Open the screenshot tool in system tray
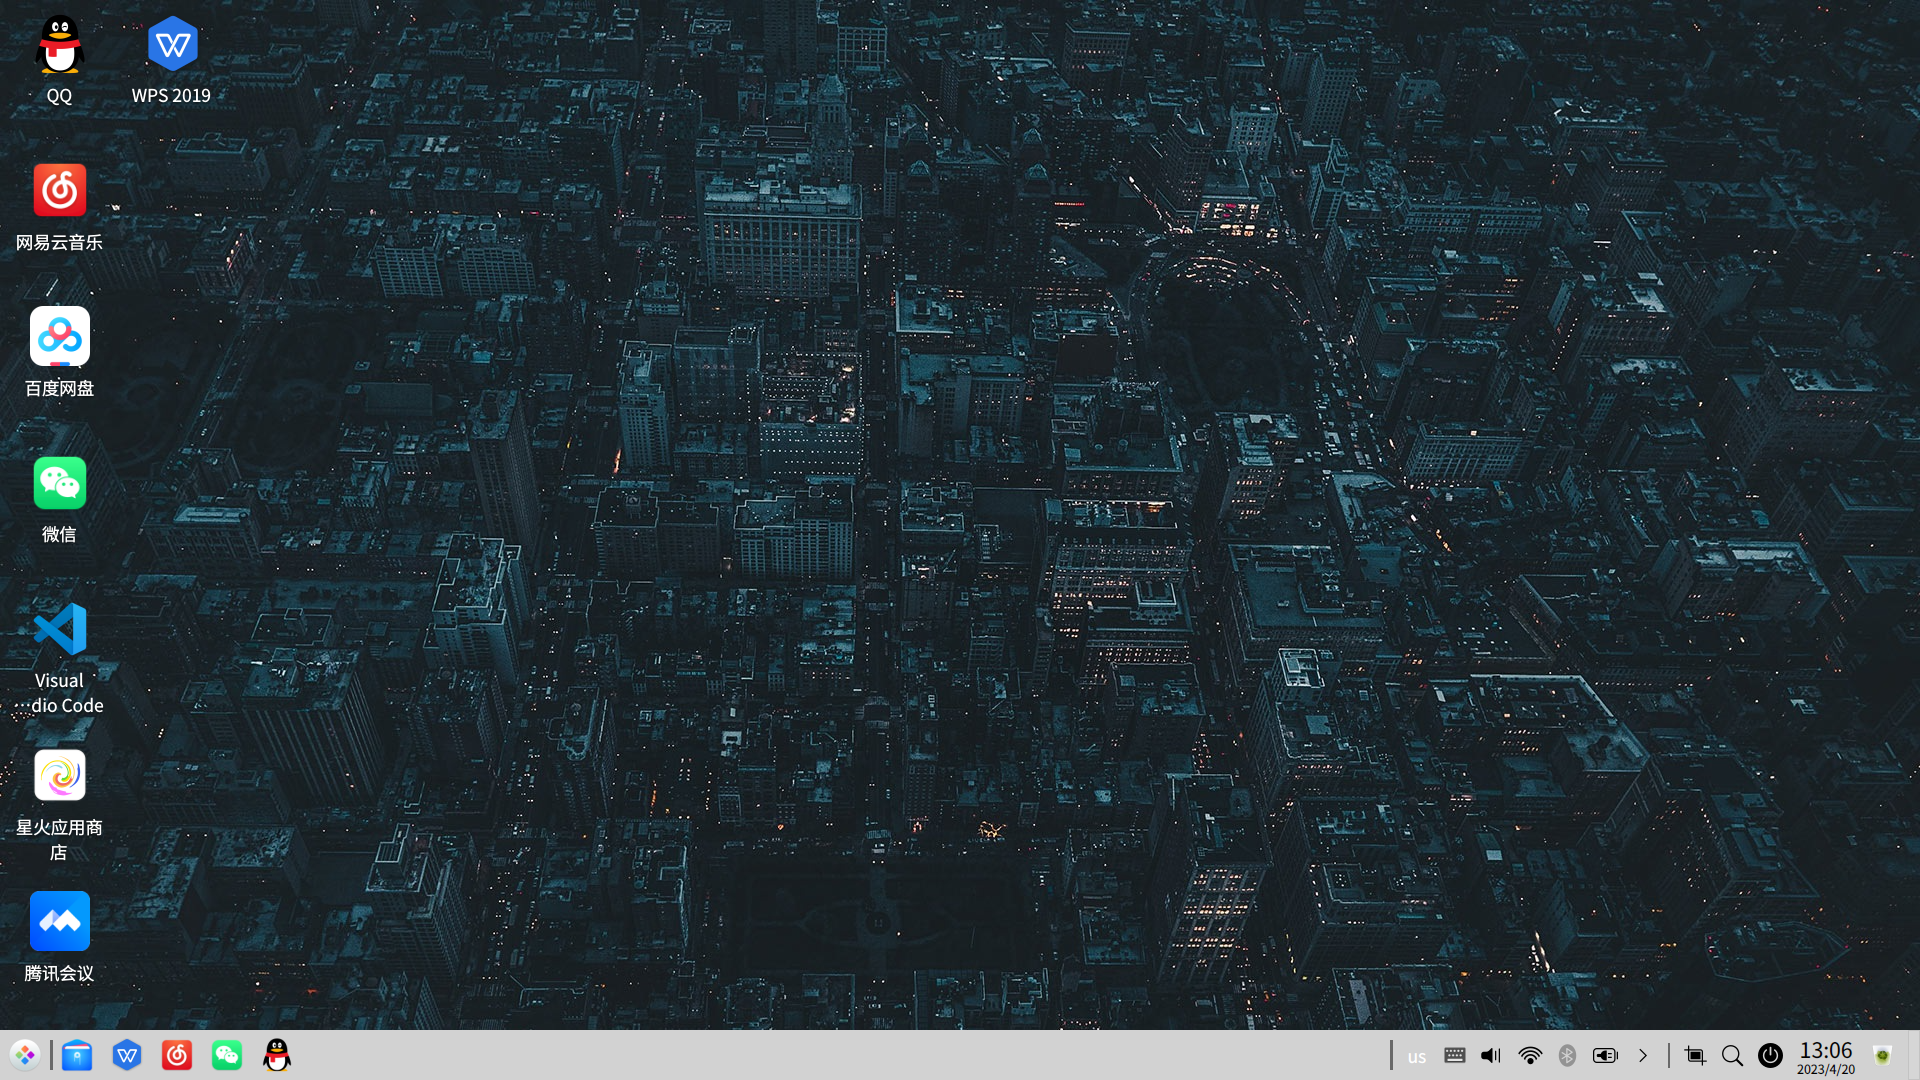 click(x=1695, y=1055)
